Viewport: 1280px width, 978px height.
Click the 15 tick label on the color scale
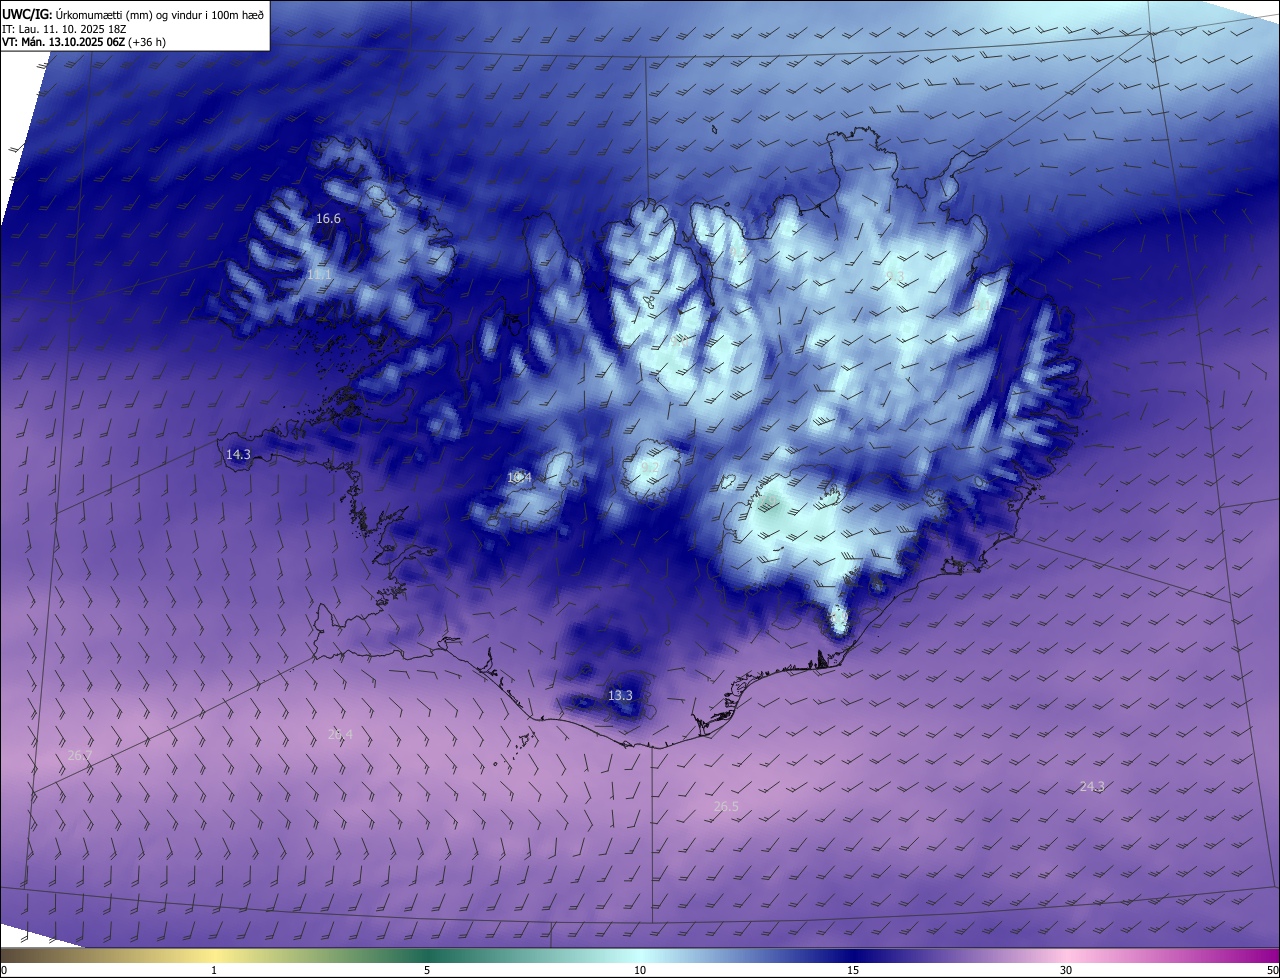click(853, 970)
